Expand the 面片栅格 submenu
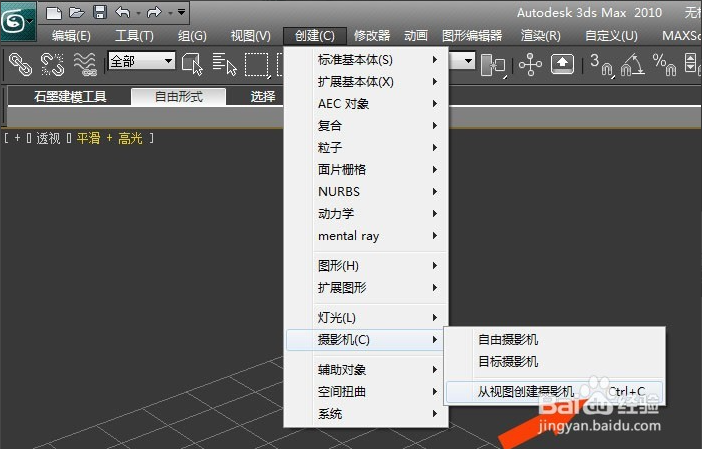The image size is (702, 449). click(366, 169)
